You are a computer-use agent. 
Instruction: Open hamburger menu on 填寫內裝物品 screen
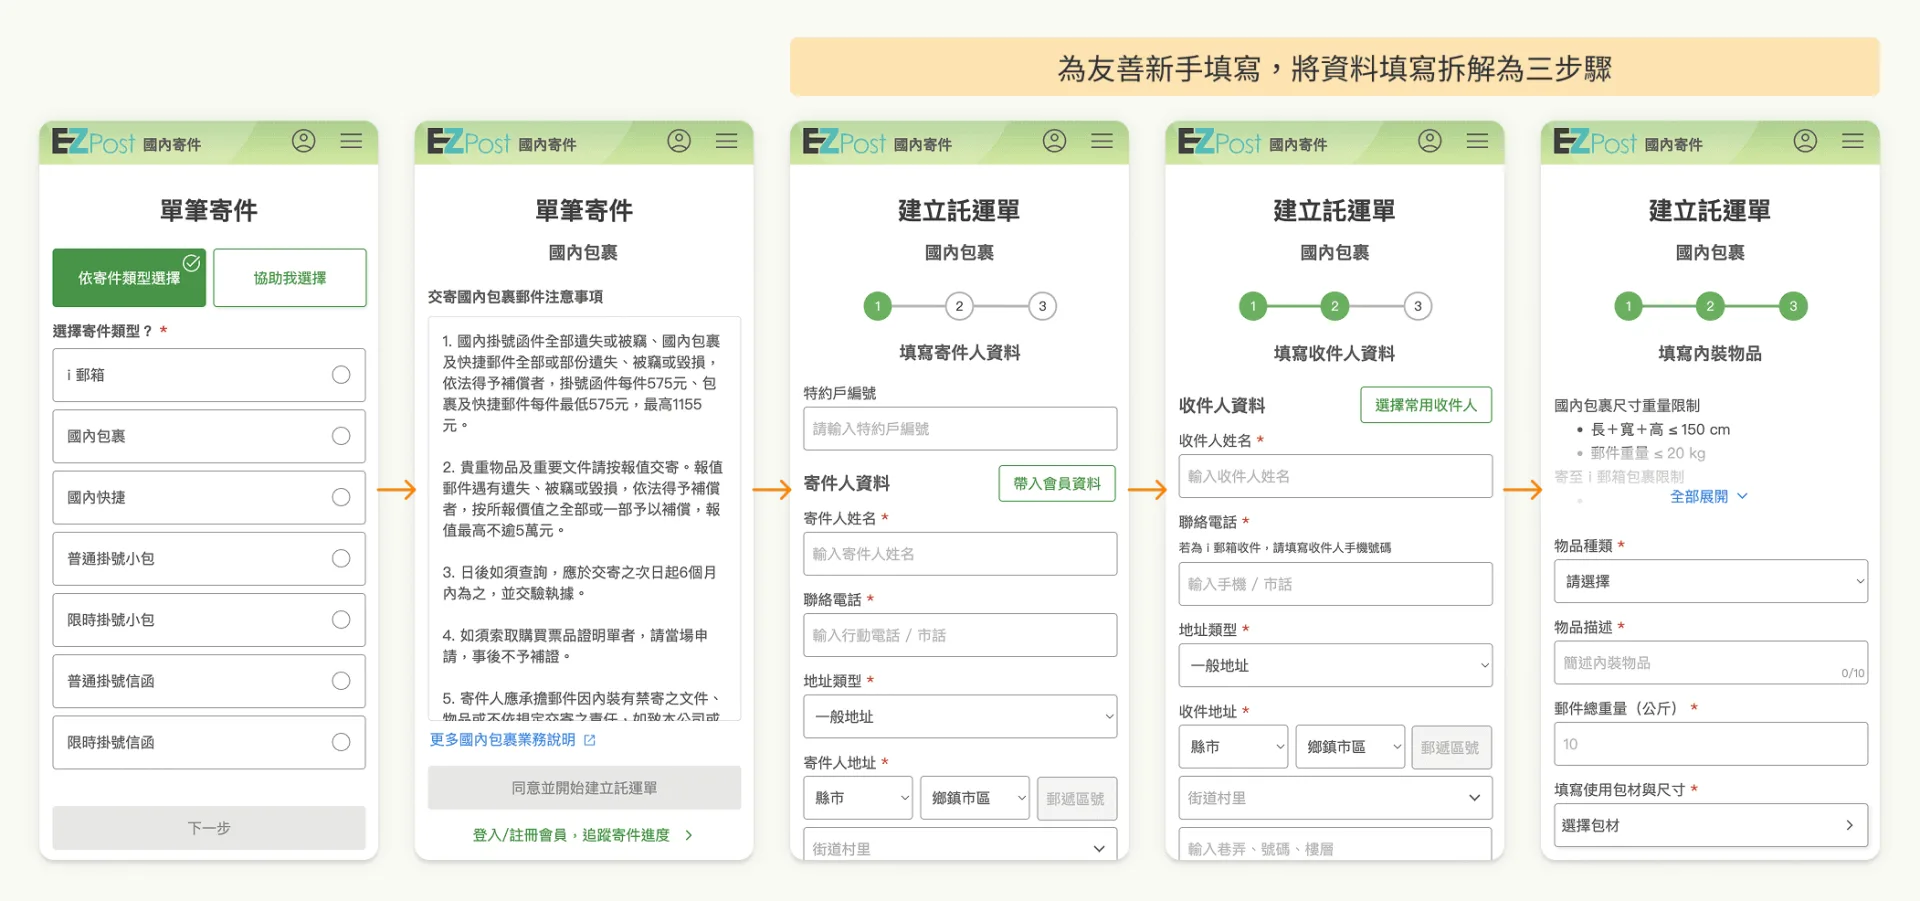(x=1853, y=141)
